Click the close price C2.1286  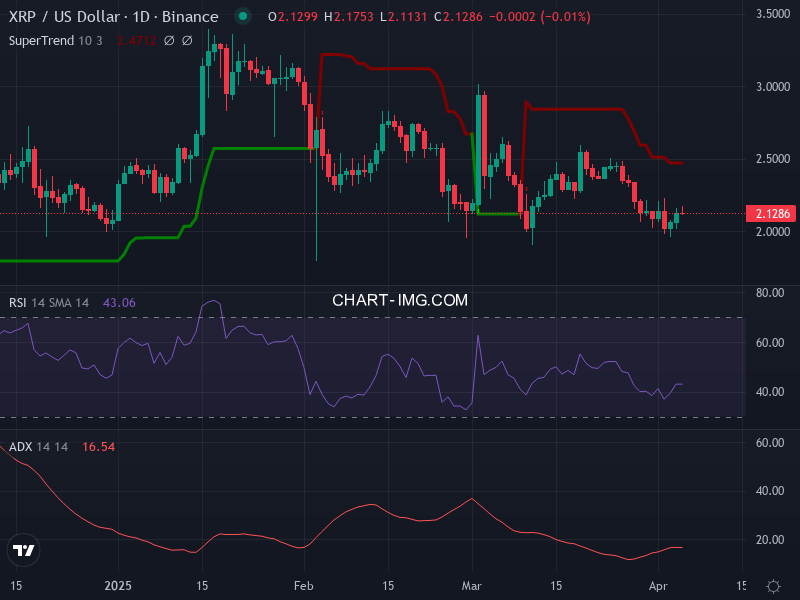(458, 17)
